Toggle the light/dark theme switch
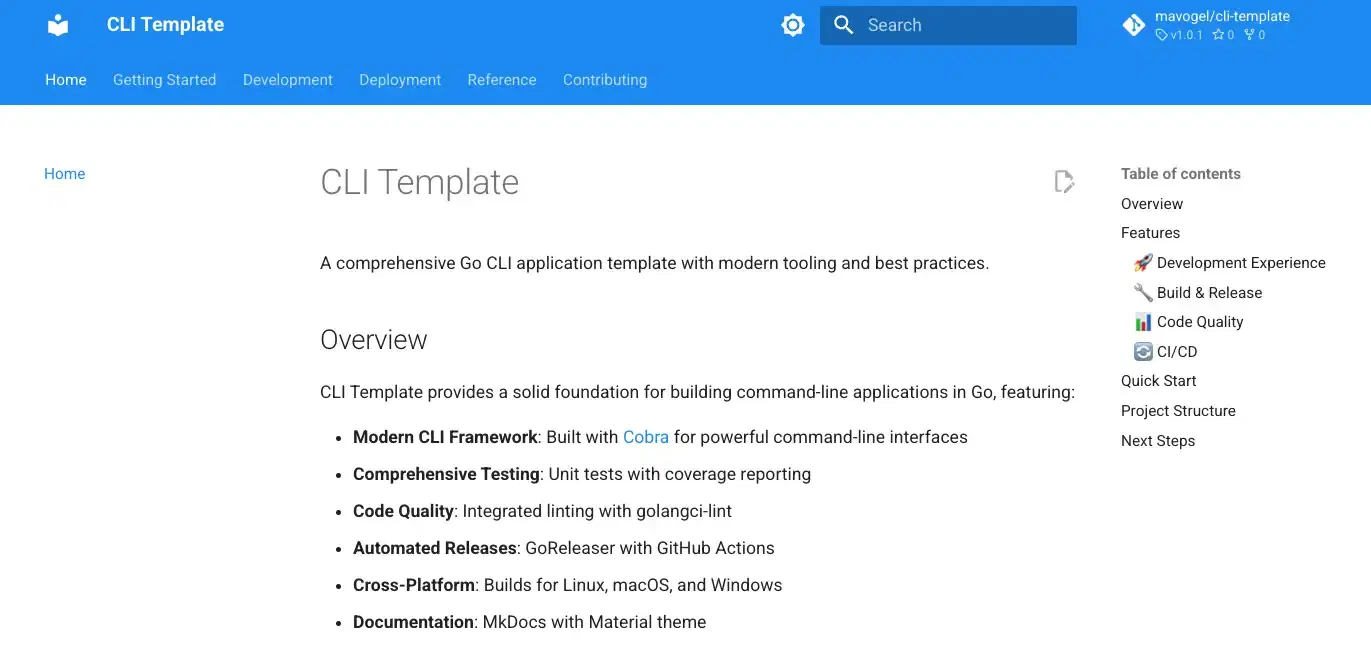Screen dimensions: 1371x665 793,25
